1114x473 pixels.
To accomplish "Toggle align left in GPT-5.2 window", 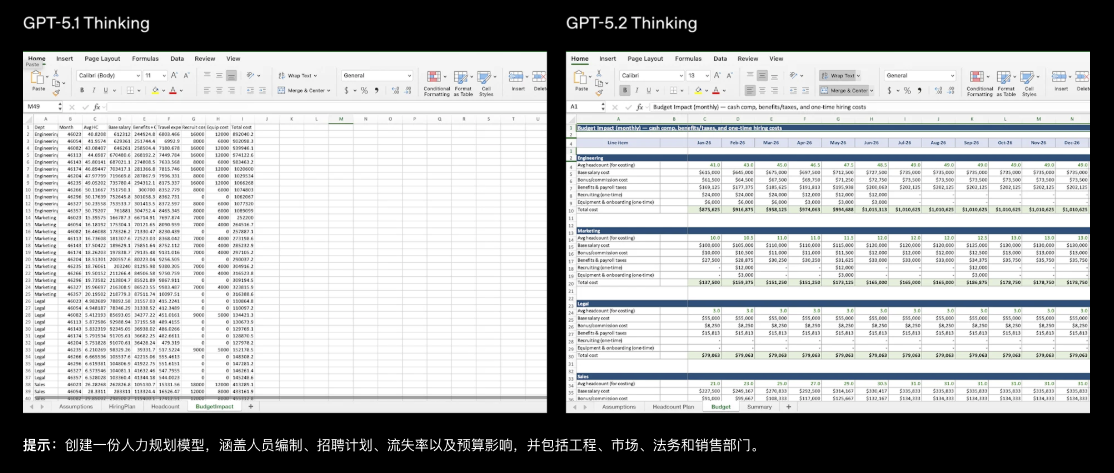I will click(x=750, y=90).
